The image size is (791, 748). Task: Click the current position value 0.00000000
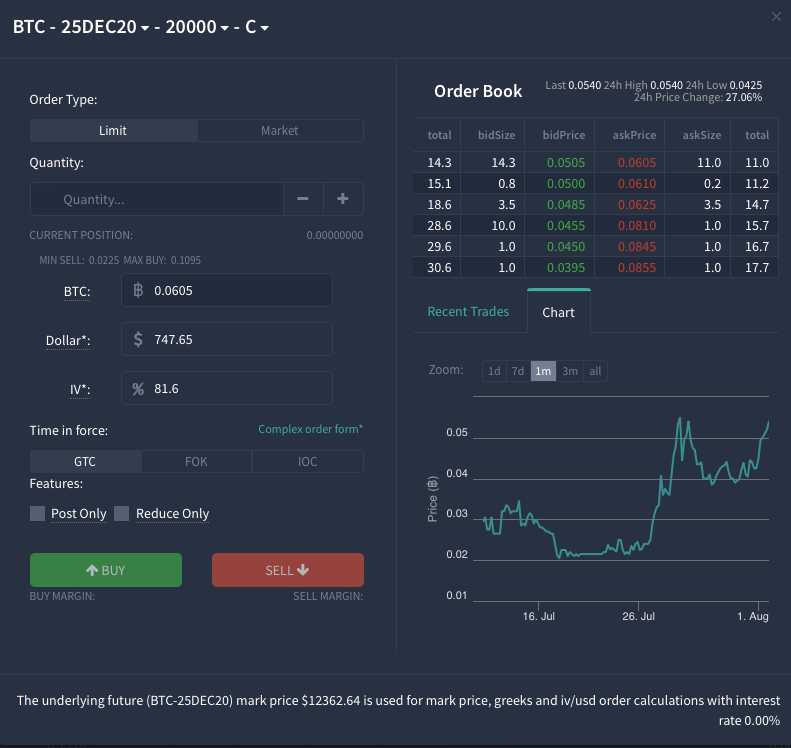tap(334, 236)
